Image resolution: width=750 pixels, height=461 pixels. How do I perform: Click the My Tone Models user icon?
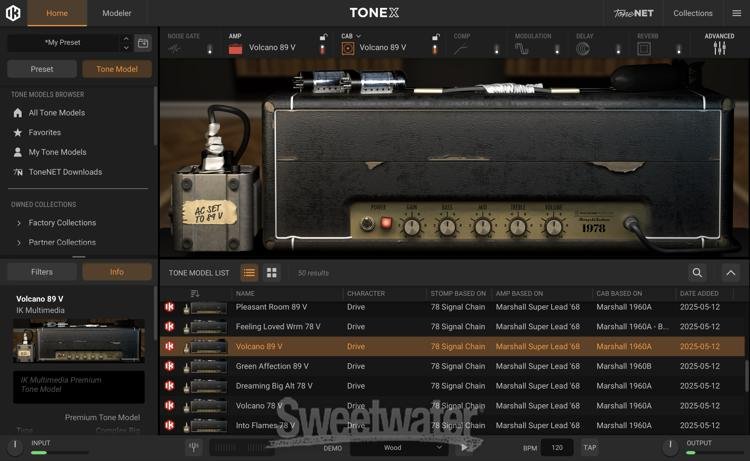point(18,152)
